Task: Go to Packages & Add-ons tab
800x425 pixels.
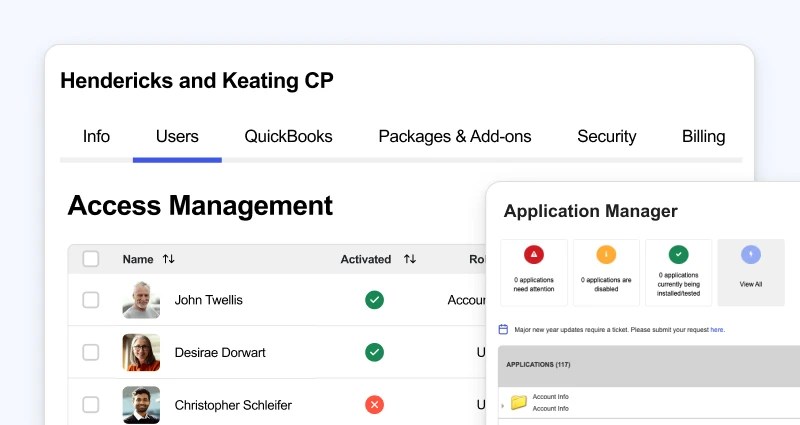Action: point(455,136)
